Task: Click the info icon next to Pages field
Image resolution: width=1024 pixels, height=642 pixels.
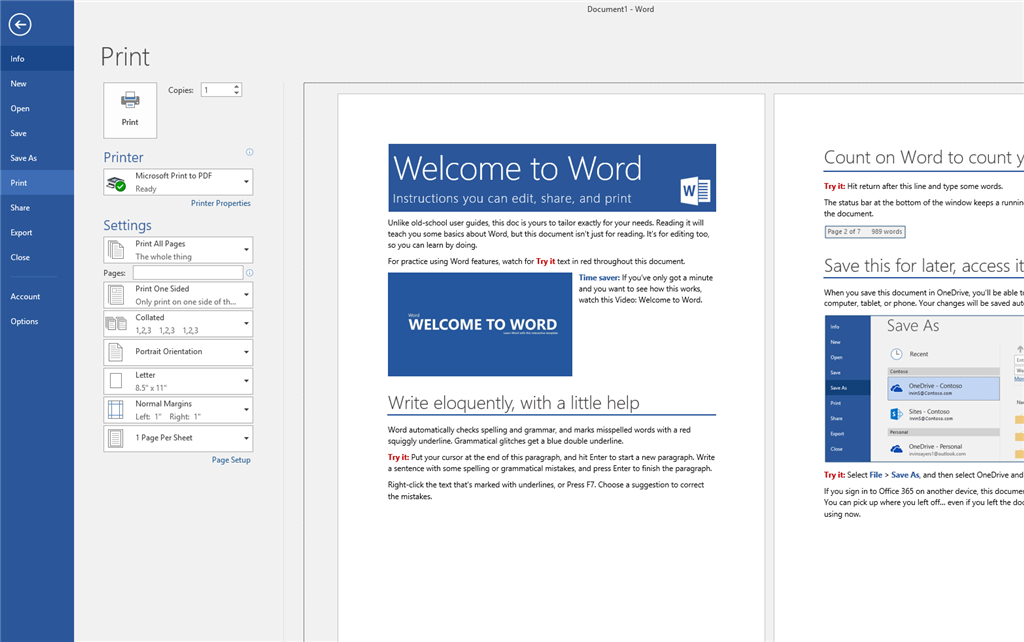Action: pos(249,273)
